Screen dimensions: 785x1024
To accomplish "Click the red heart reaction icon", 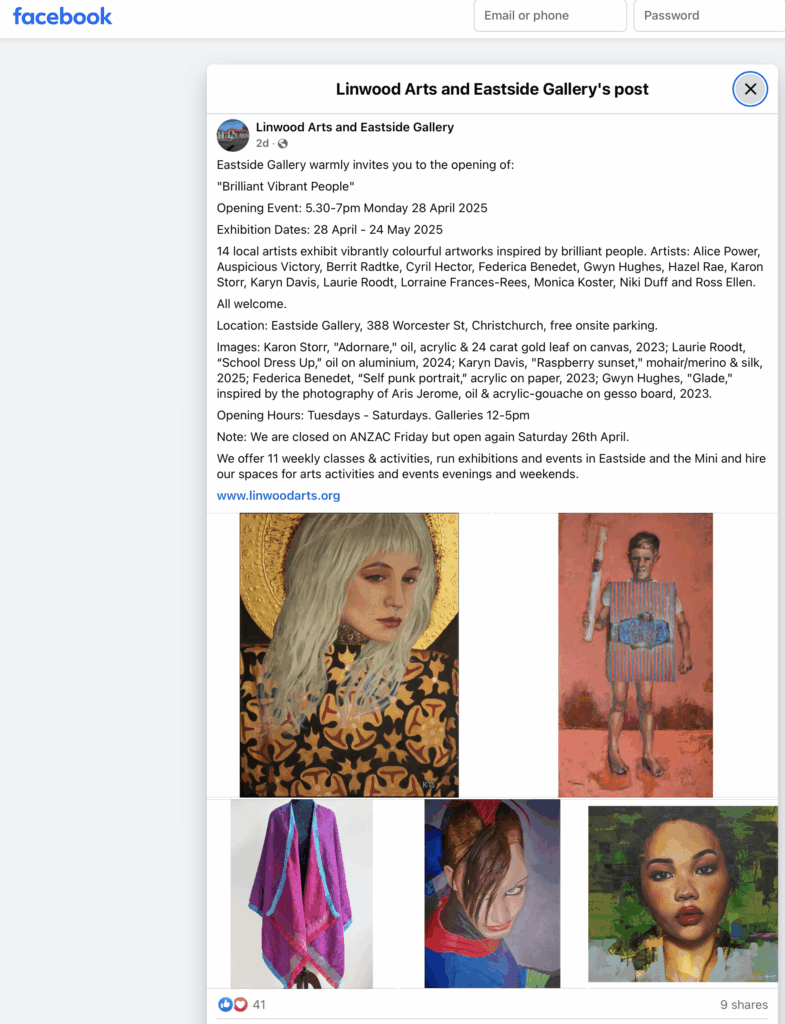I will coord(240,1004).
